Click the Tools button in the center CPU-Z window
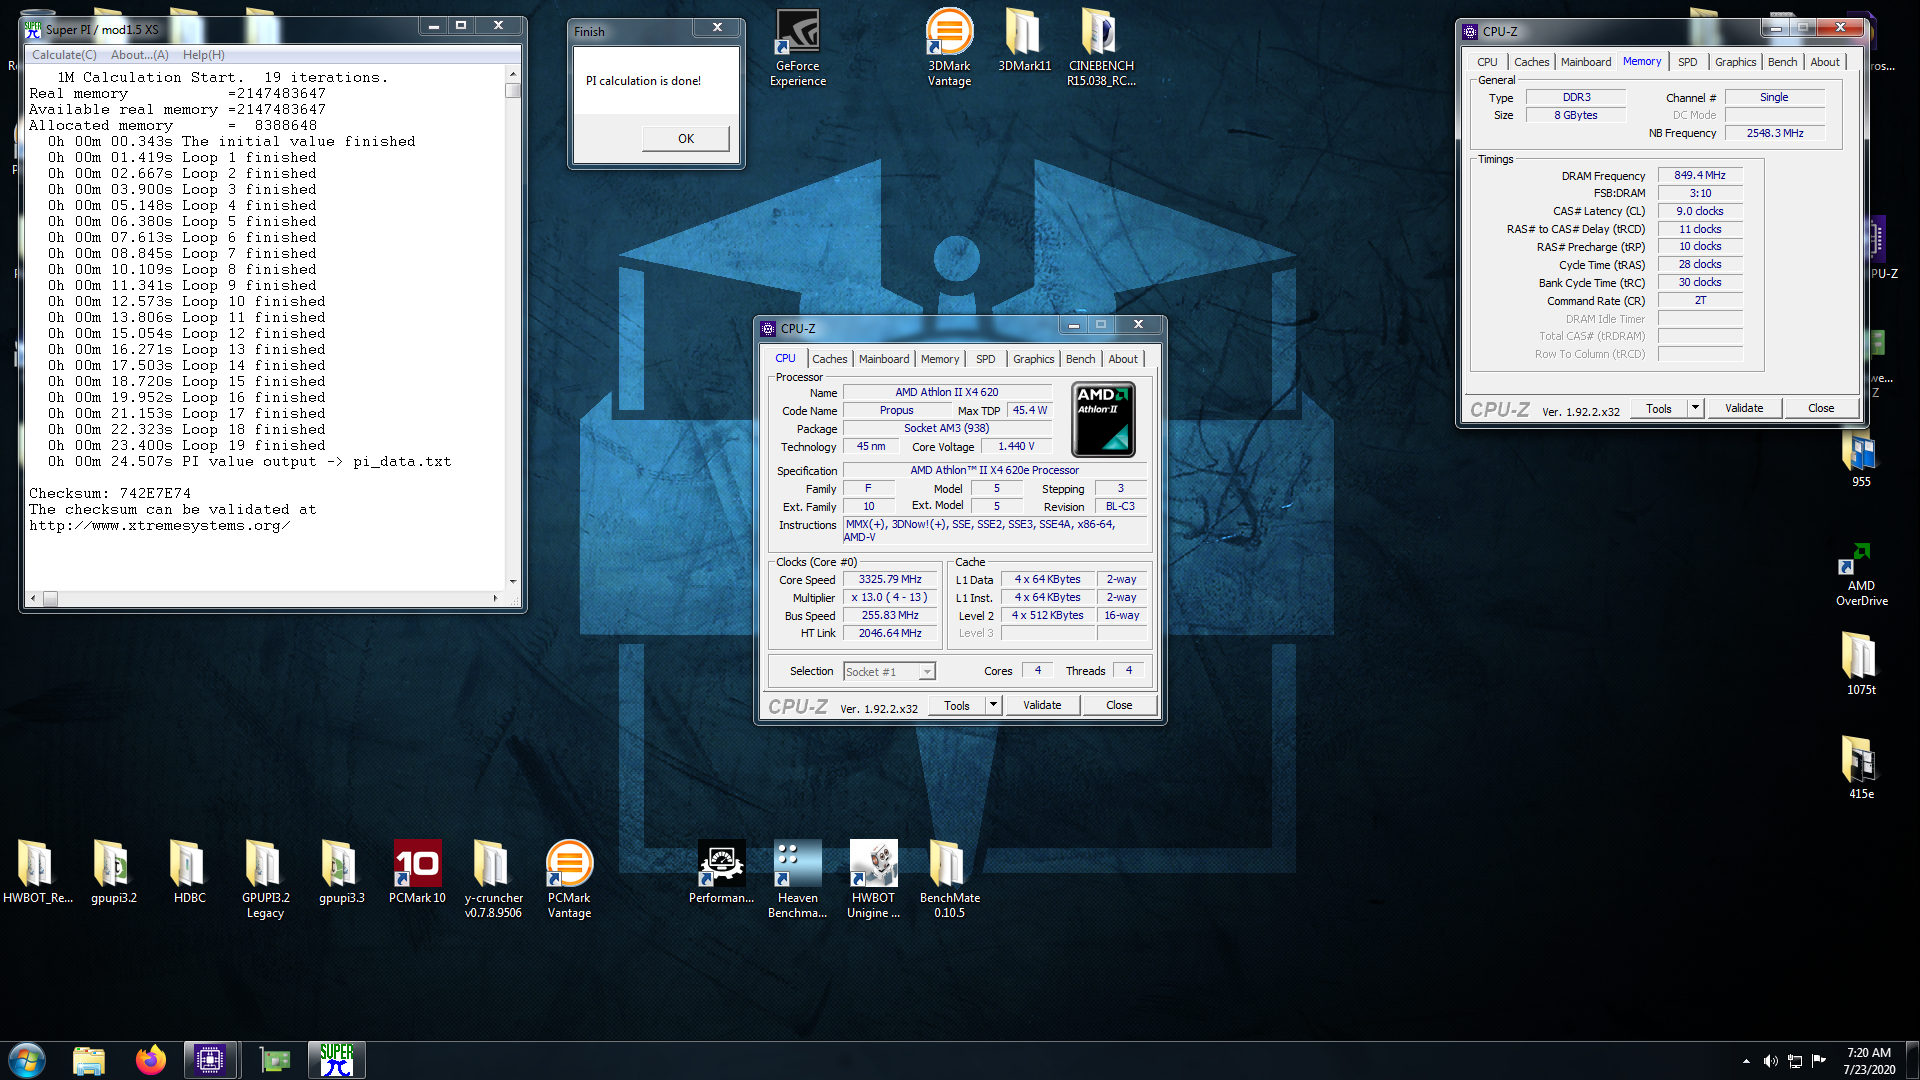The height and width of the screenshot is (1080, 1920). (x=957, y=705)
